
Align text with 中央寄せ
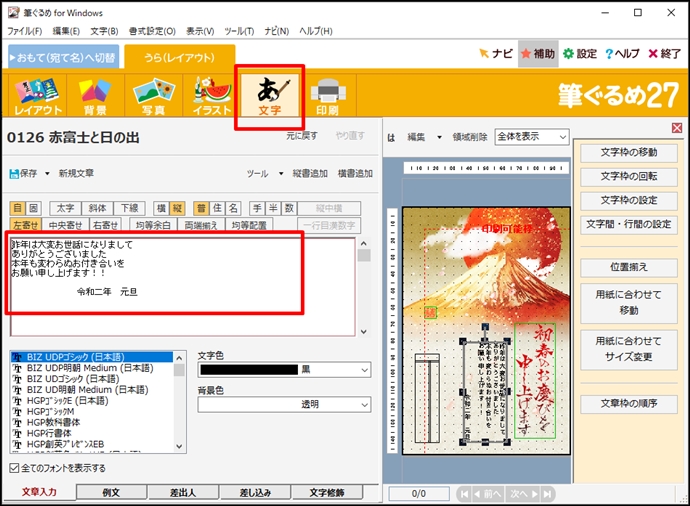(x=65, y=225)
